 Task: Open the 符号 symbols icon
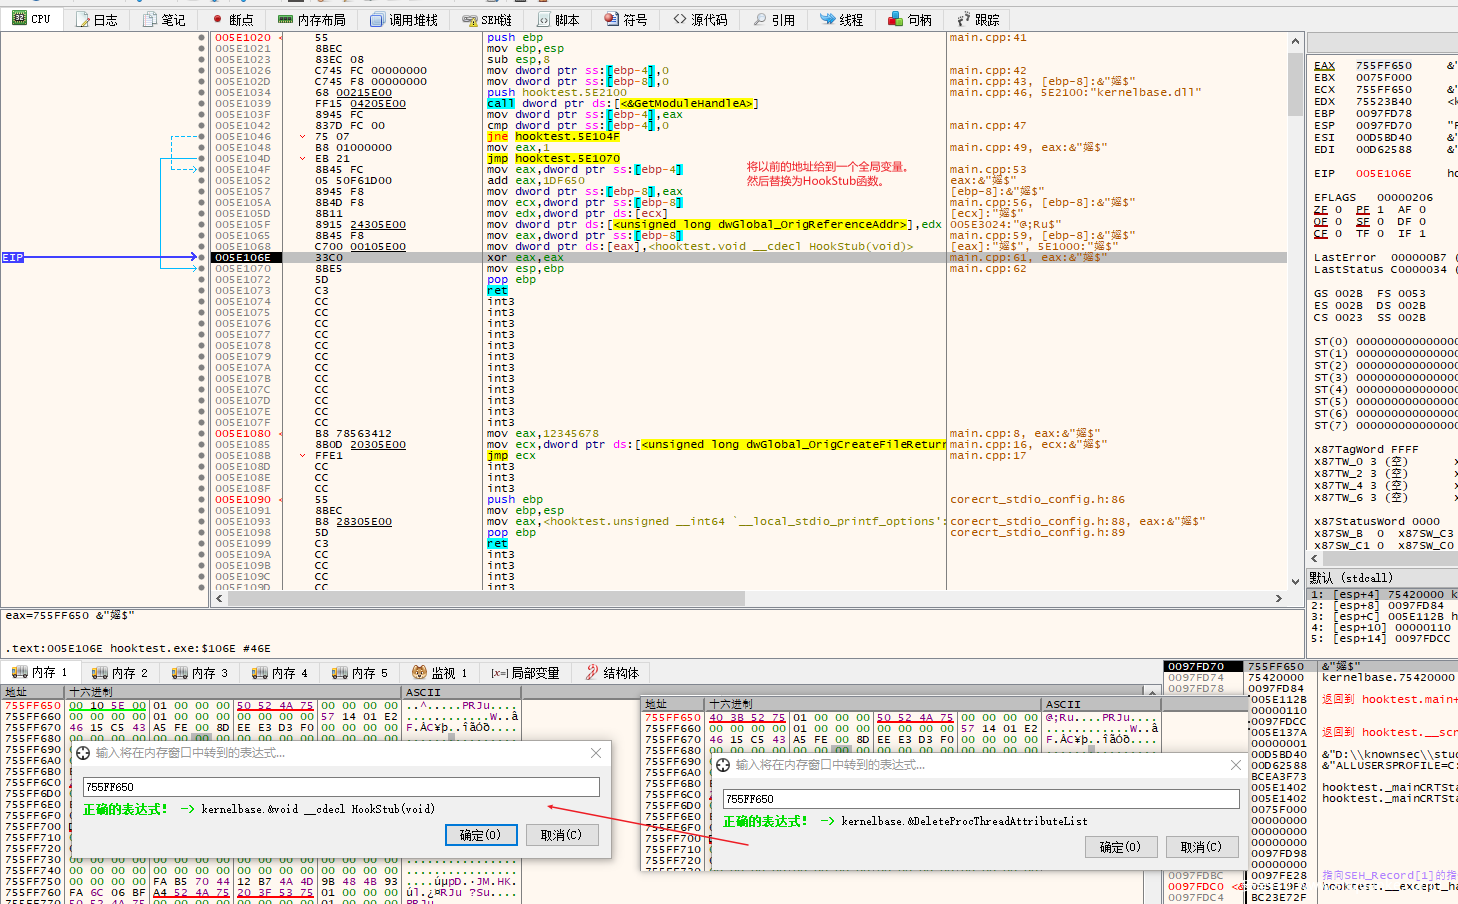(x=612, y=19)
